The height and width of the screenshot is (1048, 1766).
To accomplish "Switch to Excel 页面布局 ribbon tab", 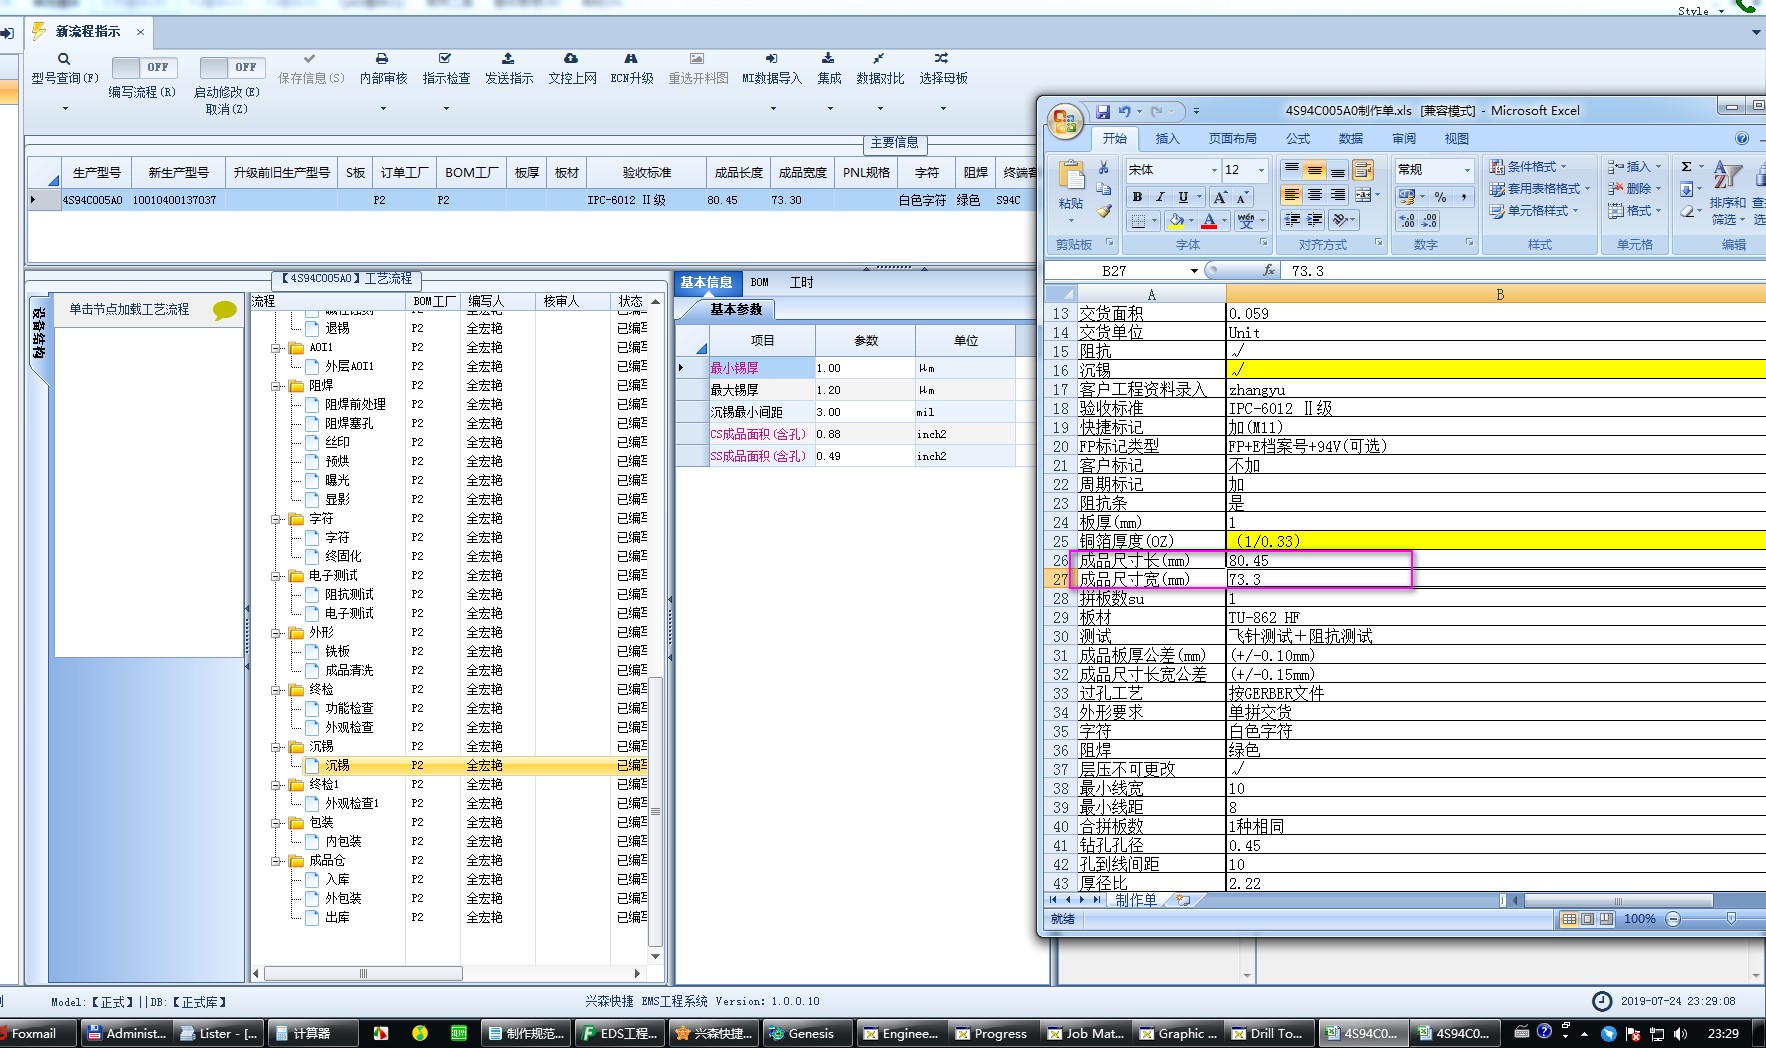I will click(x=1232, y=139).
